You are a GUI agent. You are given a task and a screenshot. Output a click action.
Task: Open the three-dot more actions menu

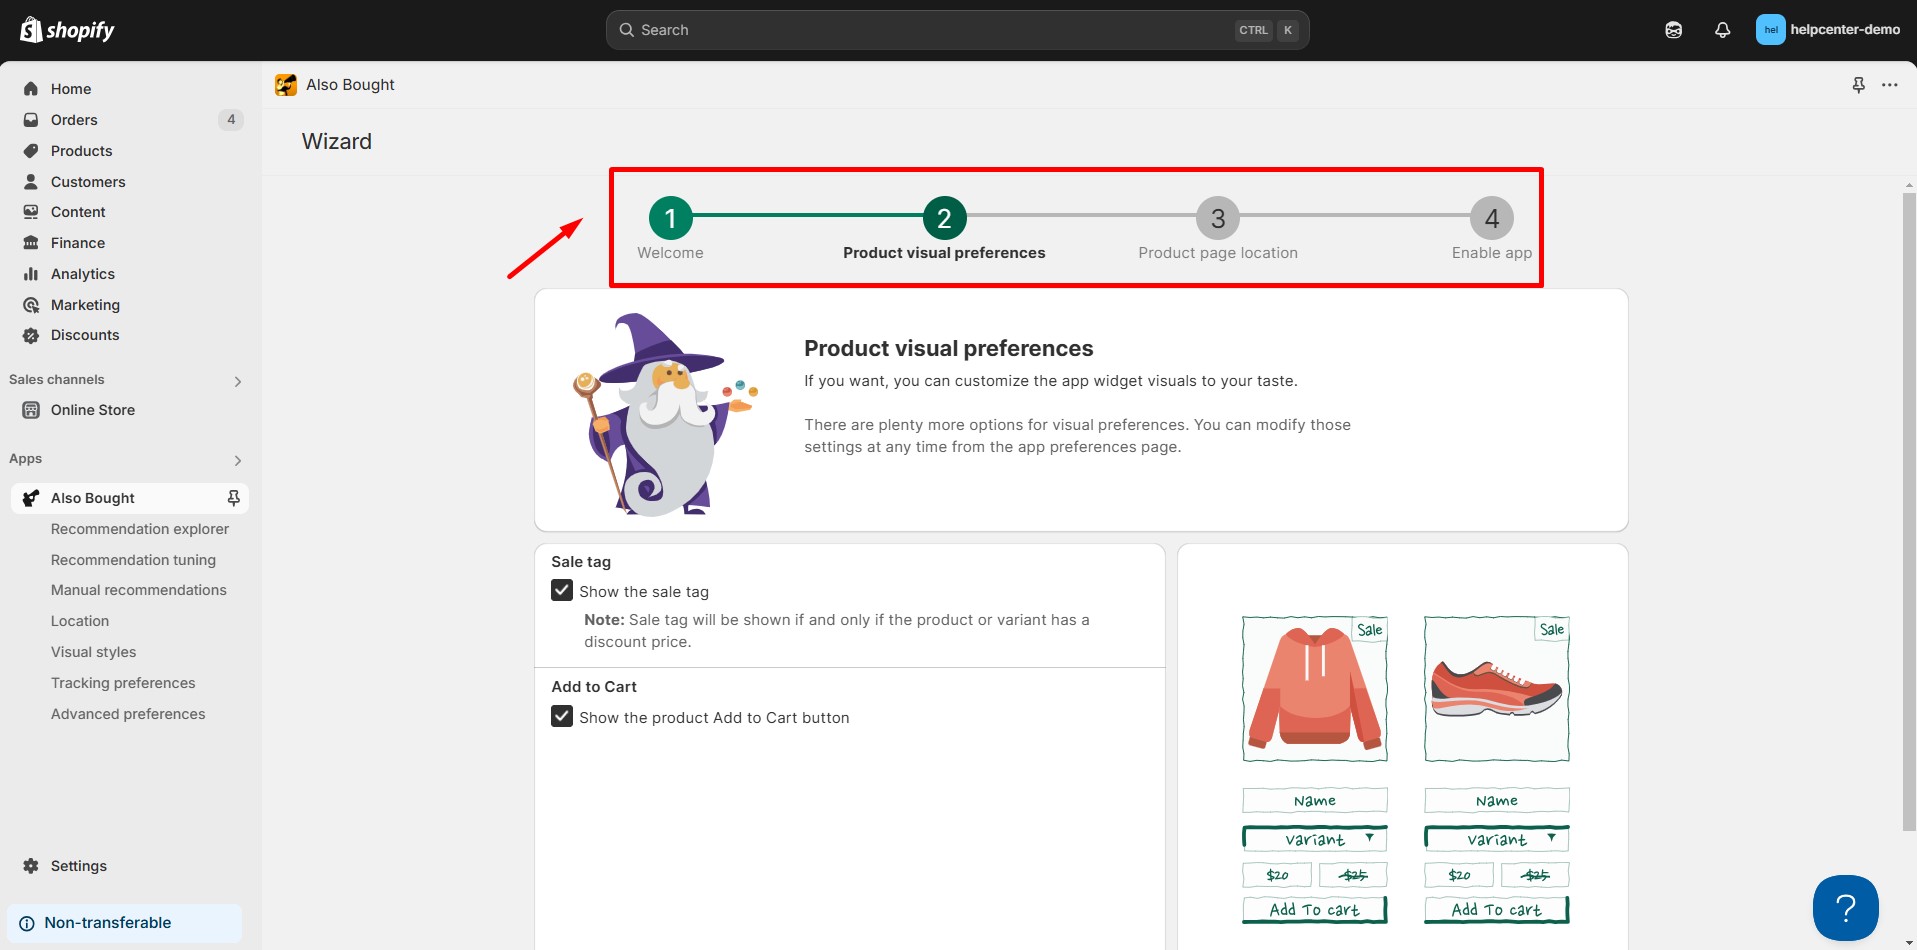1889,85
